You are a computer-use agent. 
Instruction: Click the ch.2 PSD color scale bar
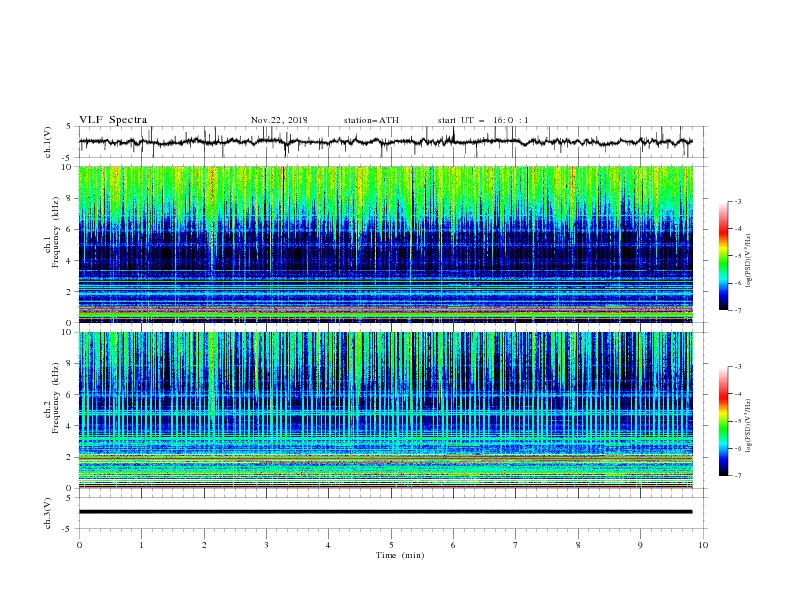pyautogui.click(x=724, y=421)
